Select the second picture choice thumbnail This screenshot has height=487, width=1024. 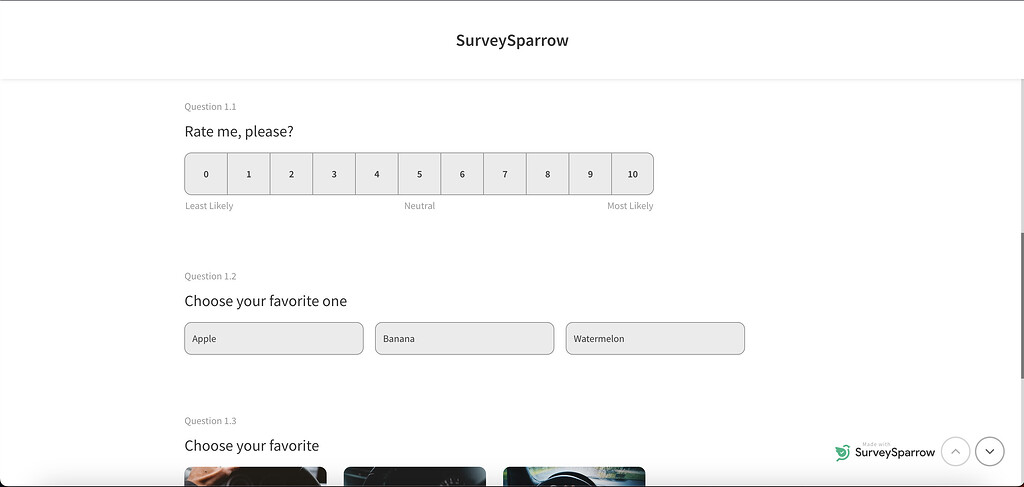click(x=414, y=477)
